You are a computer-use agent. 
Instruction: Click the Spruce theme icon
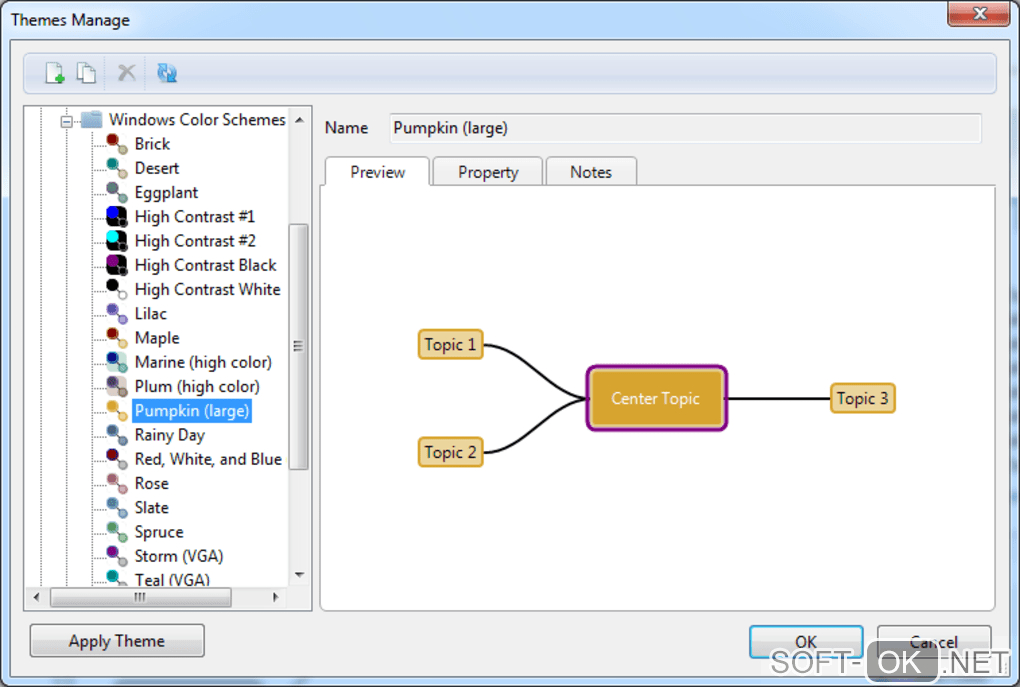(x=116, y=532)
